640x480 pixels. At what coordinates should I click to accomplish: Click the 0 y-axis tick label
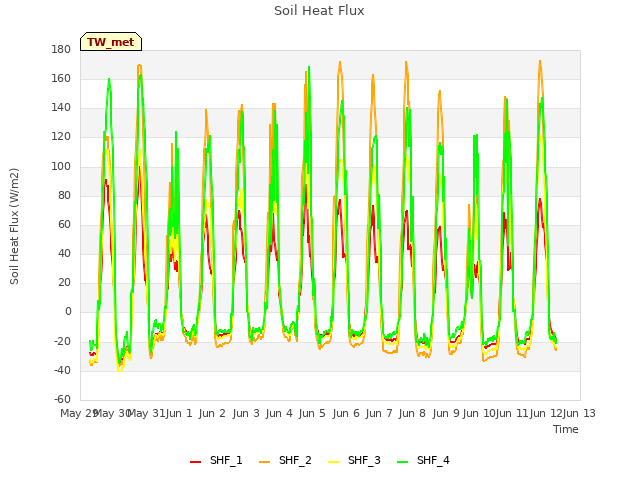(x=68, y=312)
